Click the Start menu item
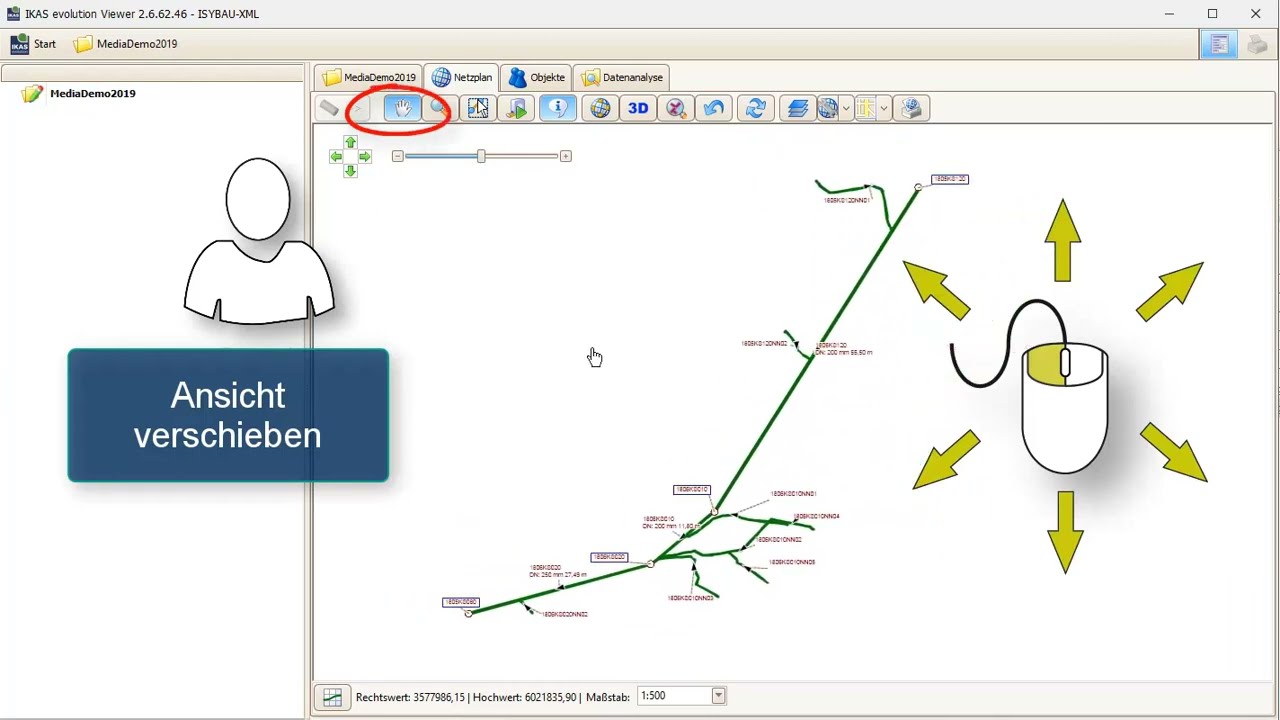Image resolution: width=1280 pixels, height=720 pixels. (33, 44)
